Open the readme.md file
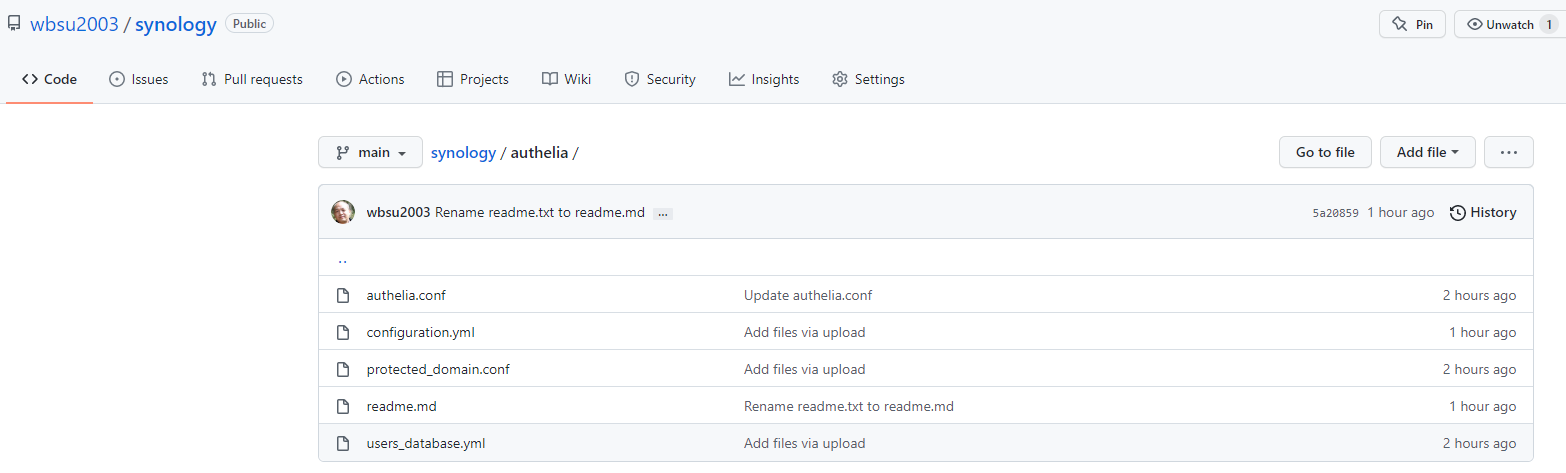Image resolution: width=1566 pixels, height=473 pixels. point(402,406)
